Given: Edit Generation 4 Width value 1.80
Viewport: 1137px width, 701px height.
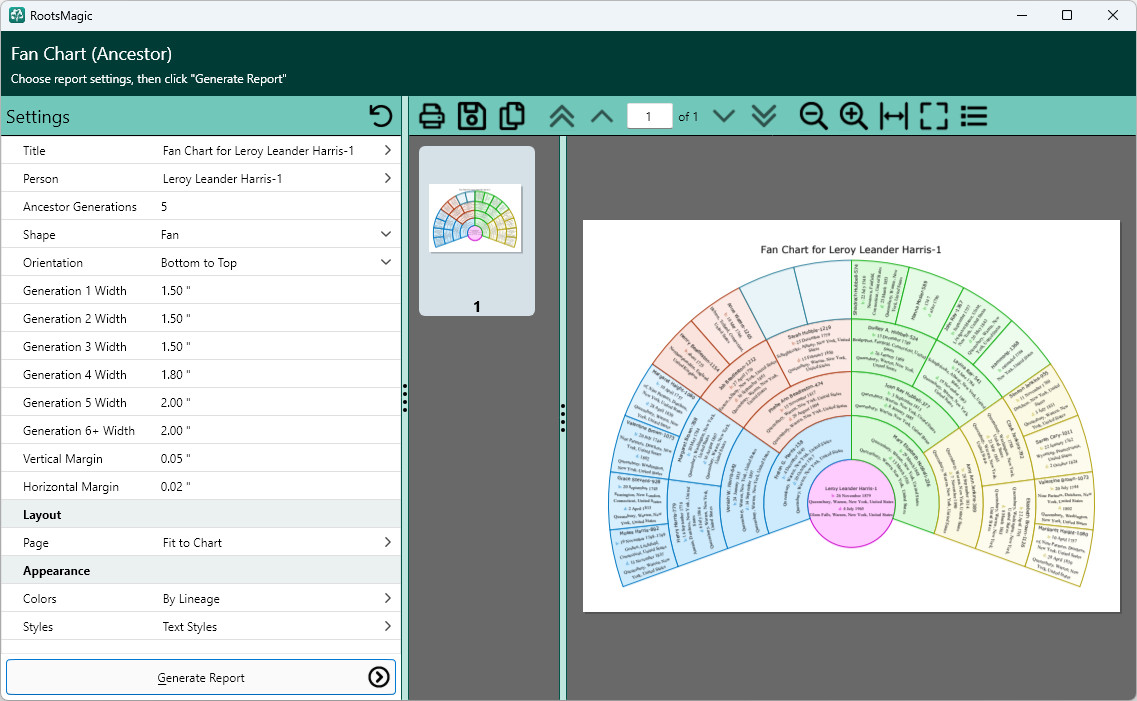Looking at the screenshot, I should [175, 375].
